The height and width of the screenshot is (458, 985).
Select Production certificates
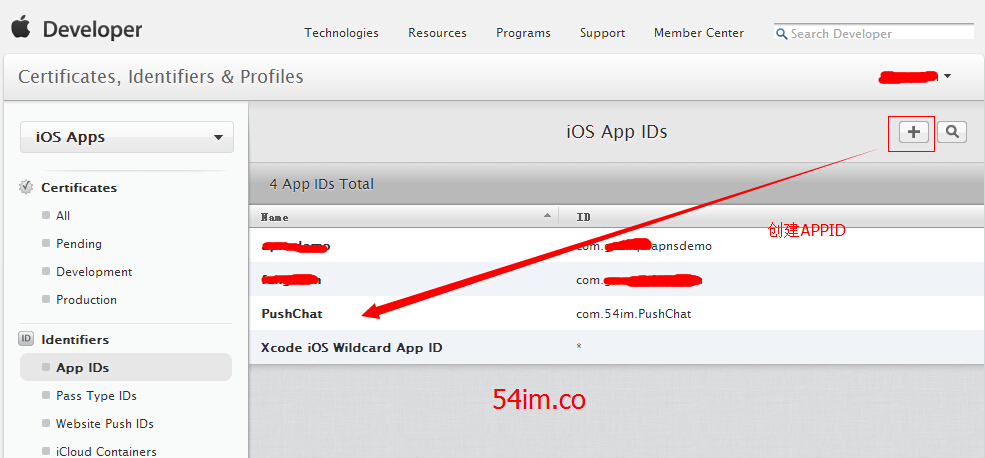[x=86, y=300]
